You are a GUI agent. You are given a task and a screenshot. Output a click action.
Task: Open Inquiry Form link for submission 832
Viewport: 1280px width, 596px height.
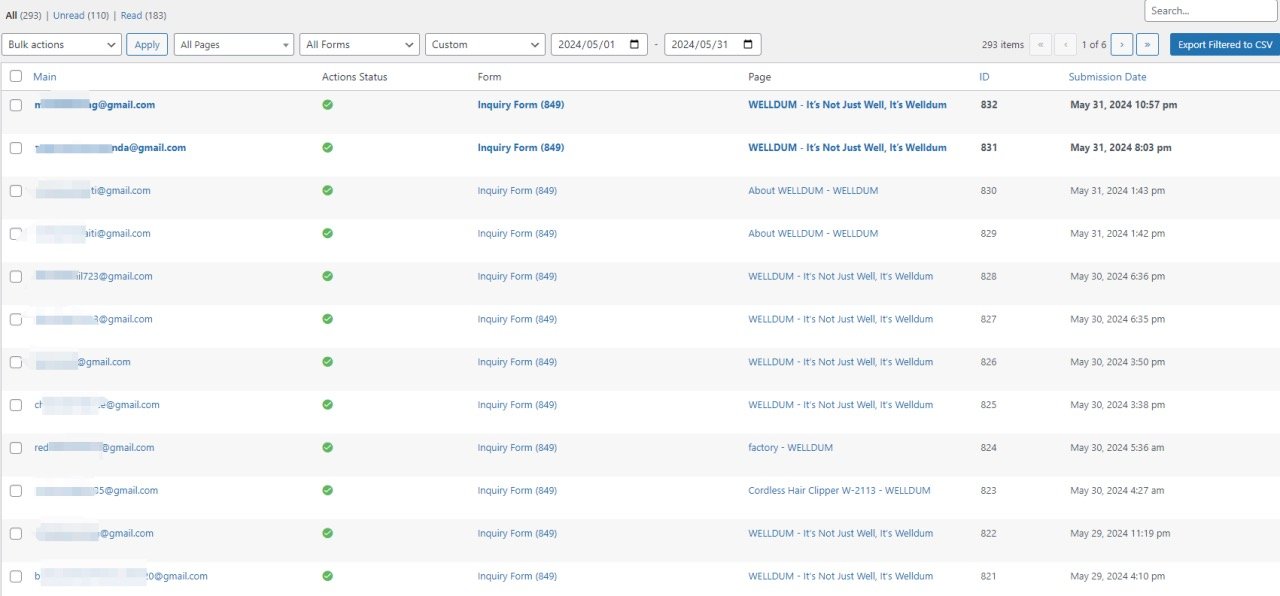(521, 104)
